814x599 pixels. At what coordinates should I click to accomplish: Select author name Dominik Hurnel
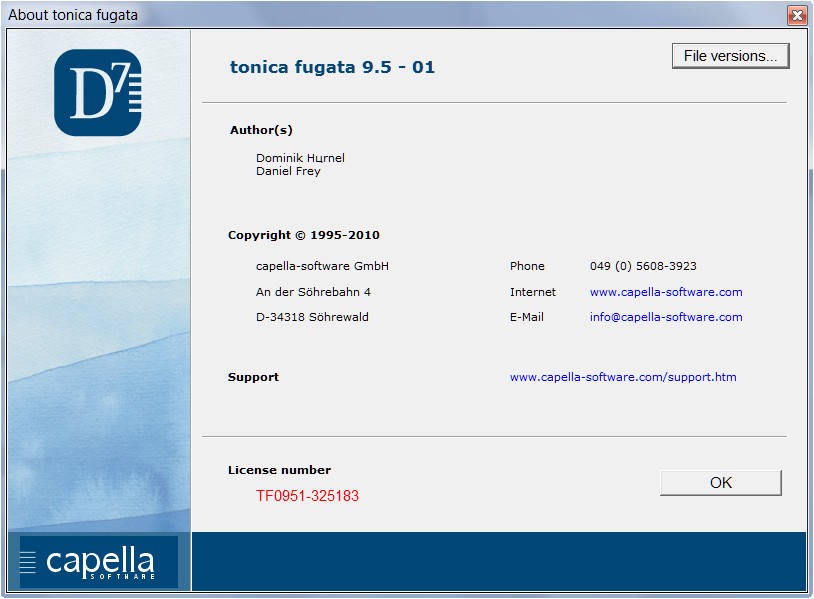tap(300, 158)
